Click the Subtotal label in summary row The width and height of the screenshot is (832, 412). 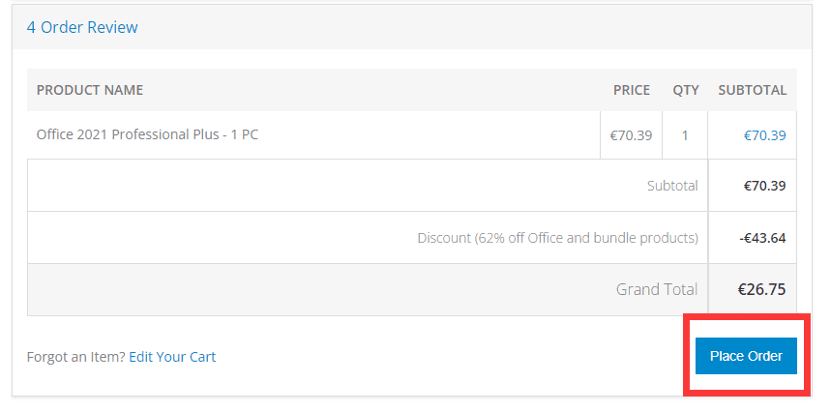672,185
